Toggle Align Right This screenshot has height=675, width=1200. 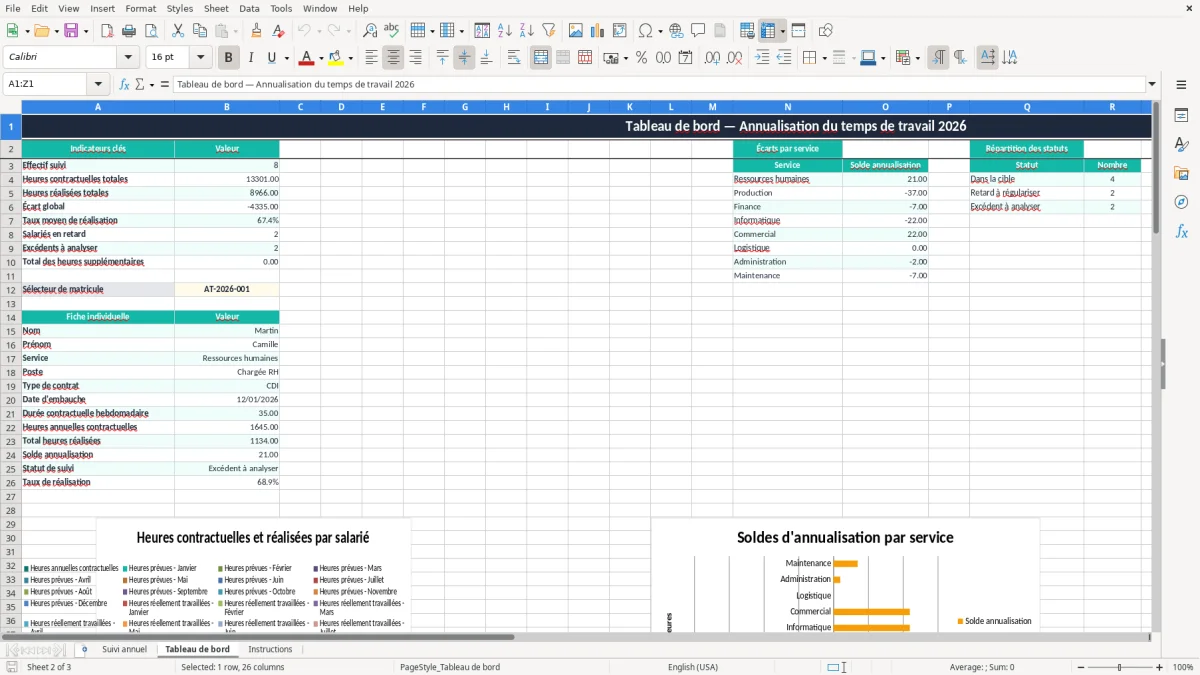415,58
